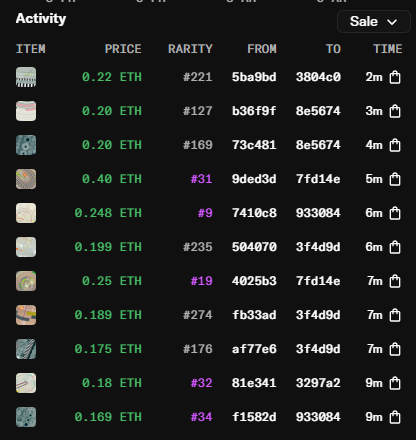Screen dimensions: 416x440
Task: Open the item thumbnail priced 0.40 ETH
Action: (x=26, y=179)
